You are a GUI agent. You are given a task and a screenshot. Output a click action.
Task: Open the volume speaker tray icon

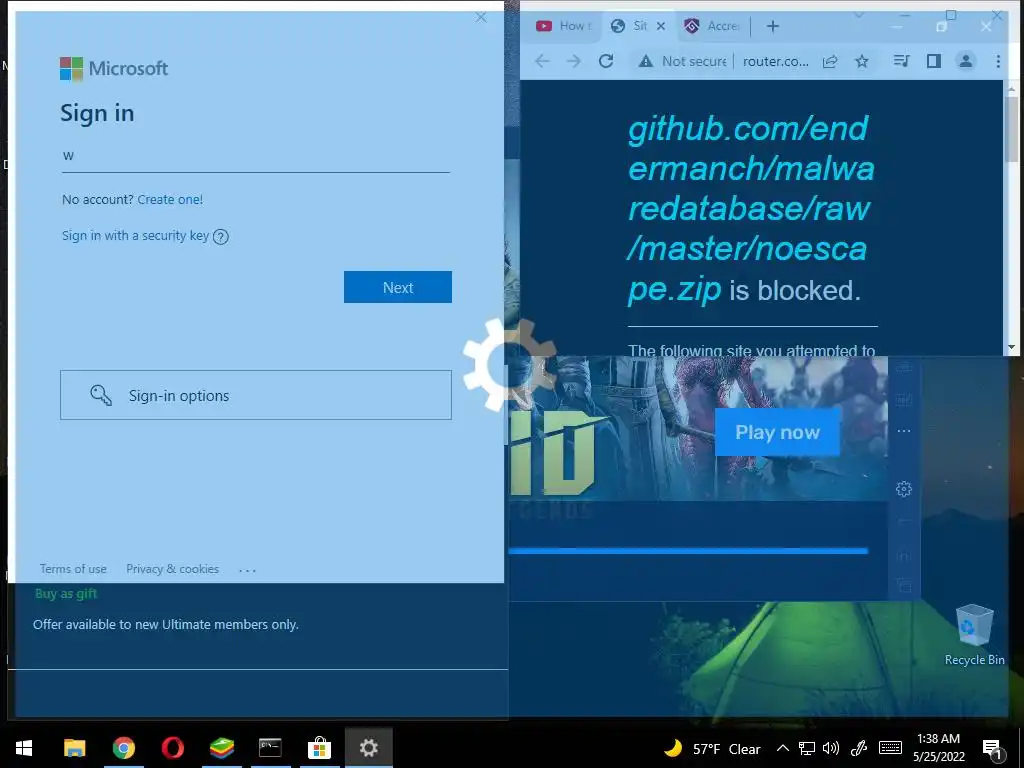(831, 748)
